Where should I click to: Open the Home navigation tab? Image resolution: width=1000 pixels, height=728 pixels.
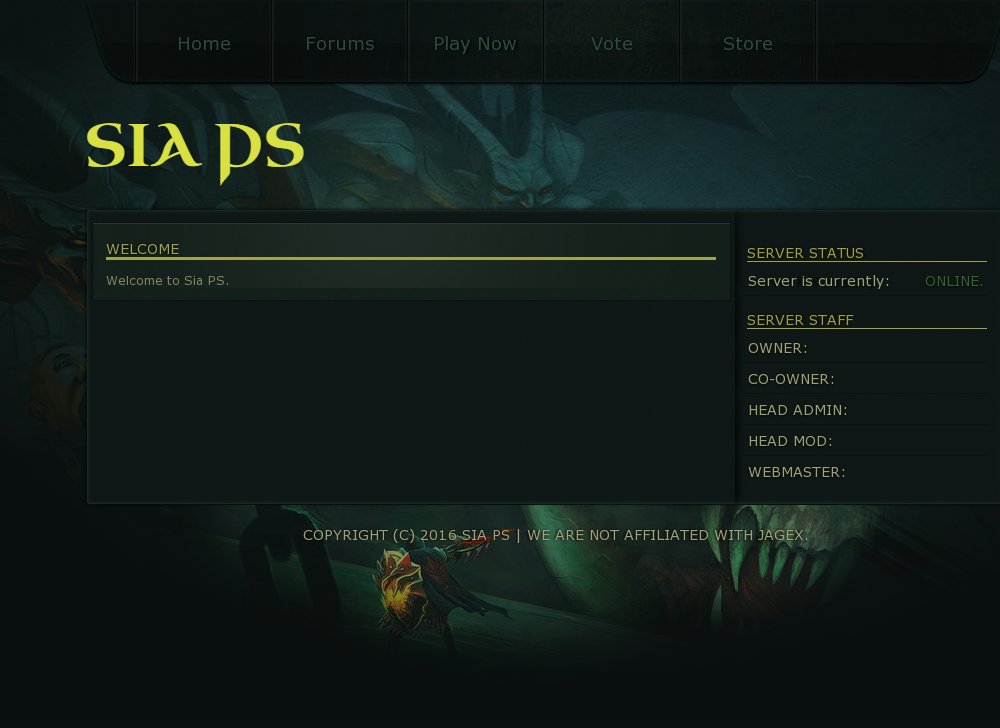pos(204,43)
